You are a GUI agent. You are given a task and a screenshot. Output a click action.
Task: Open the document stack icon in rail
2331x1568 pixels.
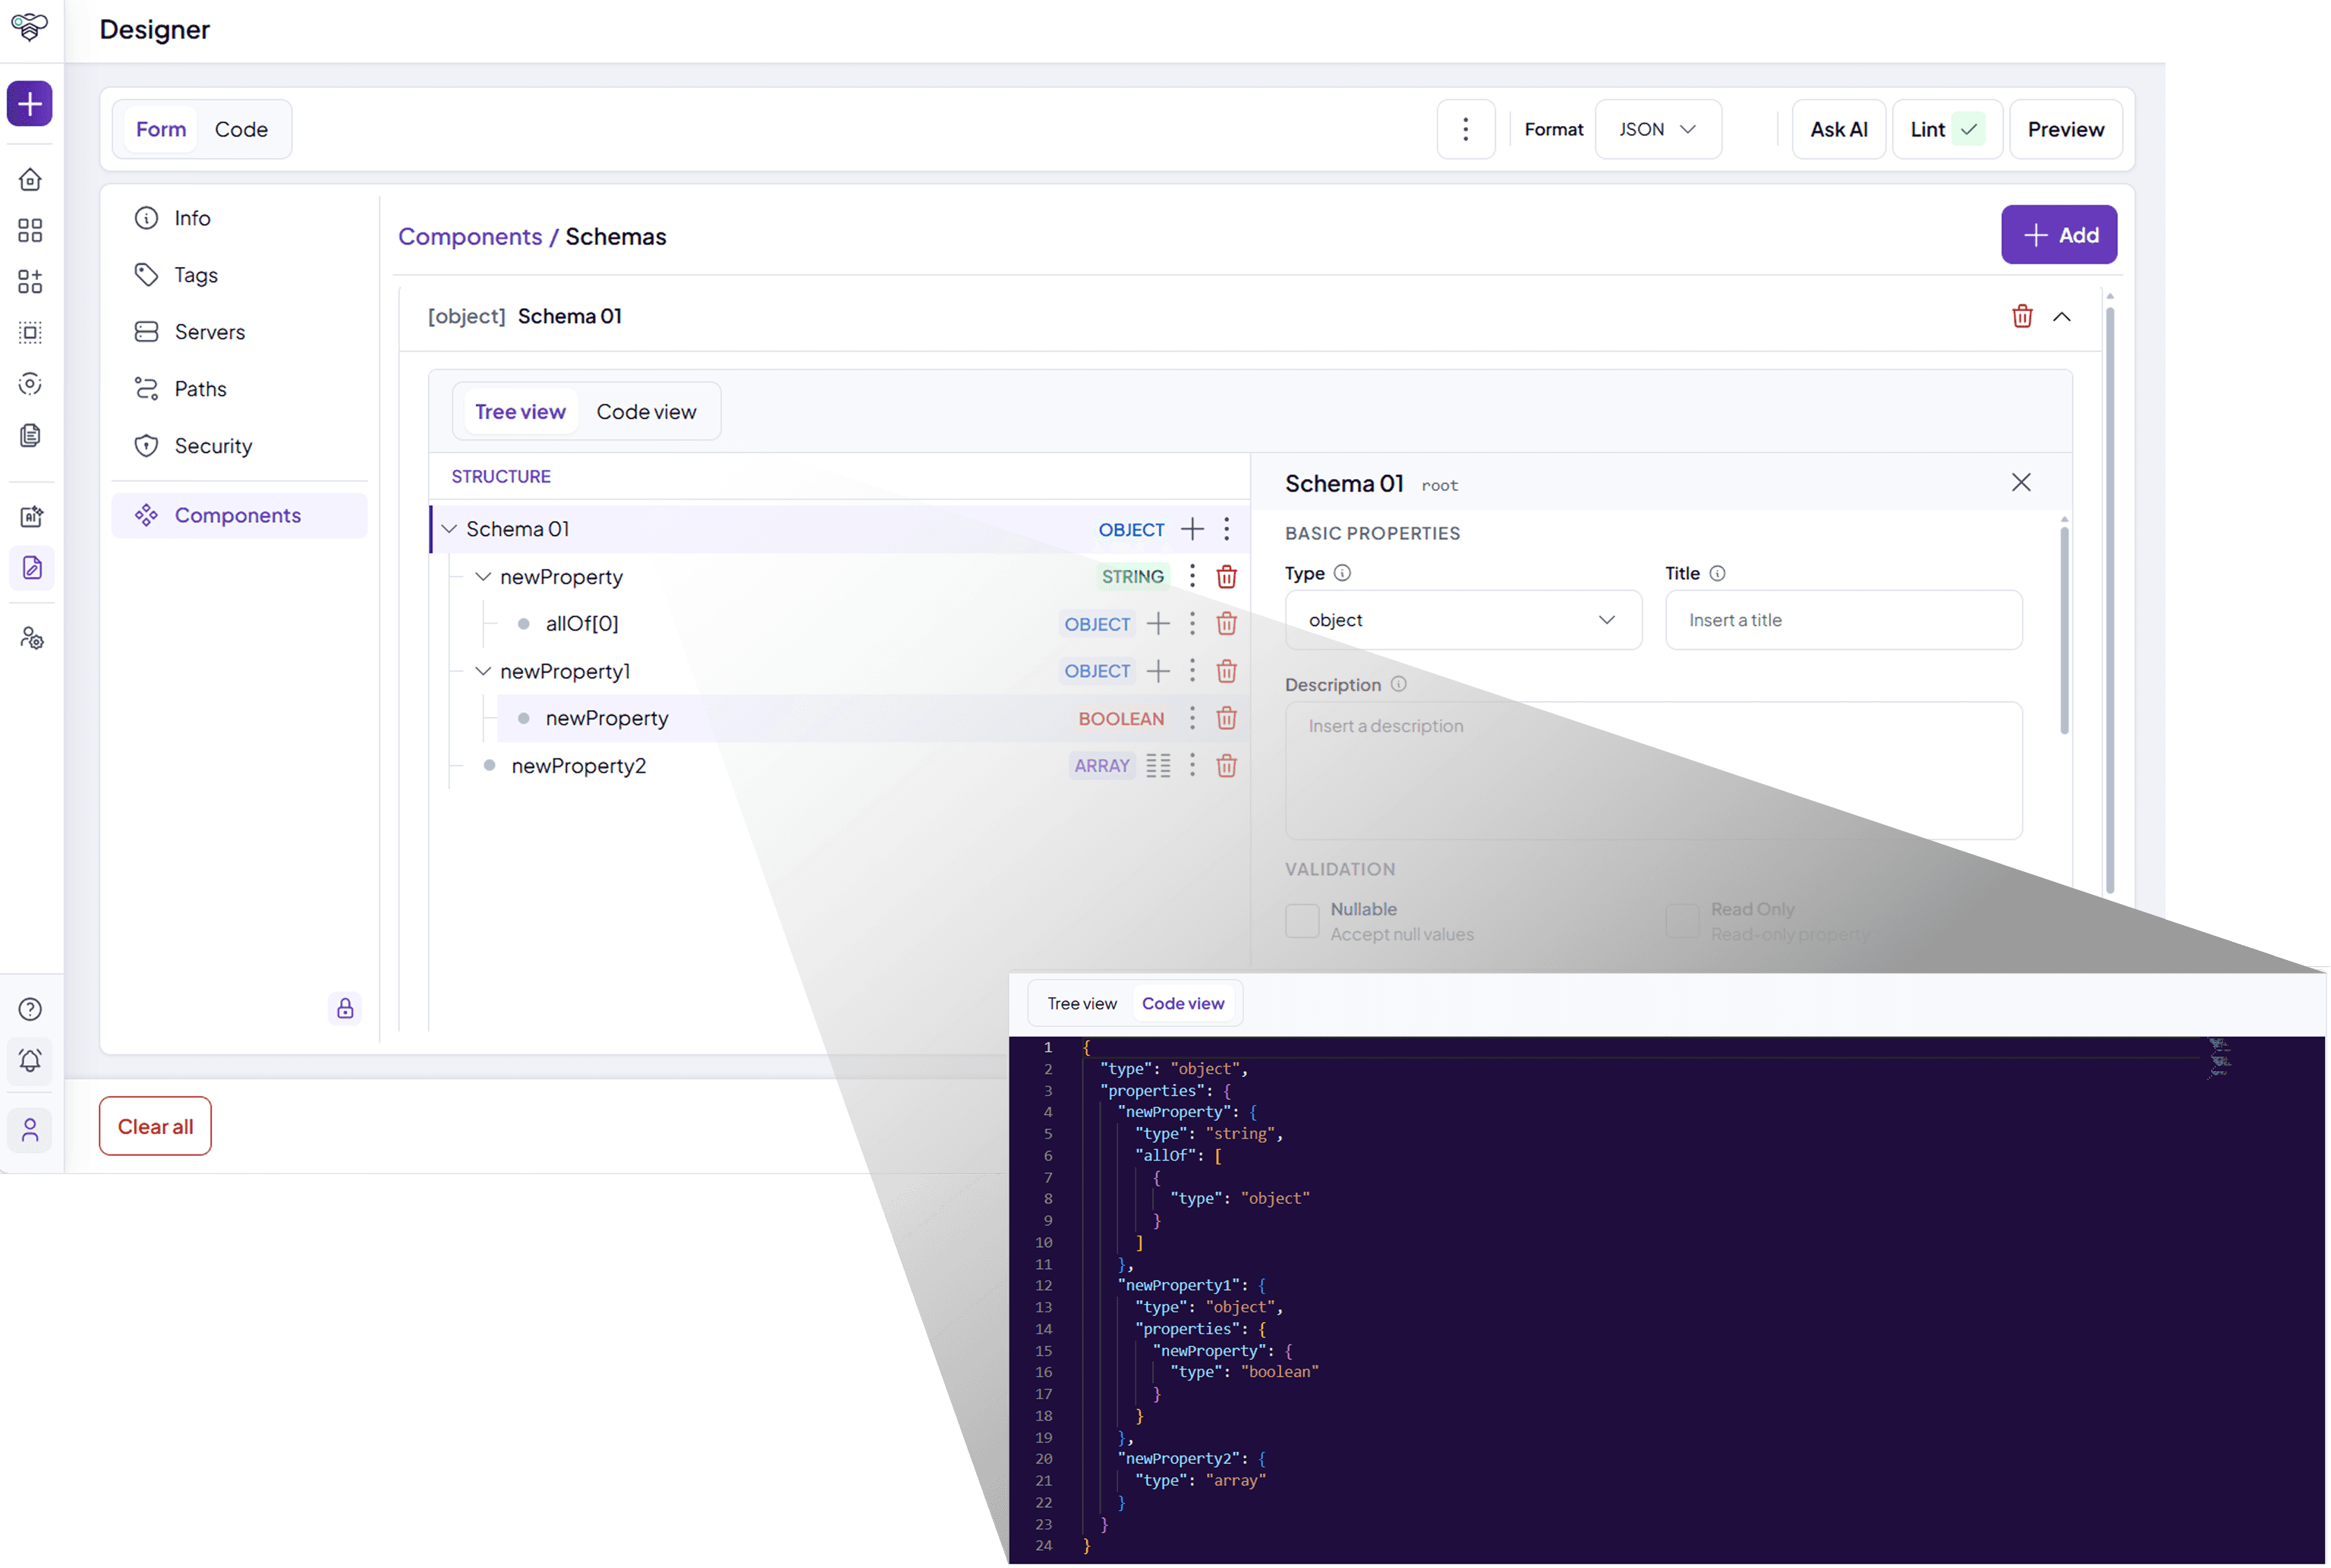pyautogui.click(x=30, y=436)
